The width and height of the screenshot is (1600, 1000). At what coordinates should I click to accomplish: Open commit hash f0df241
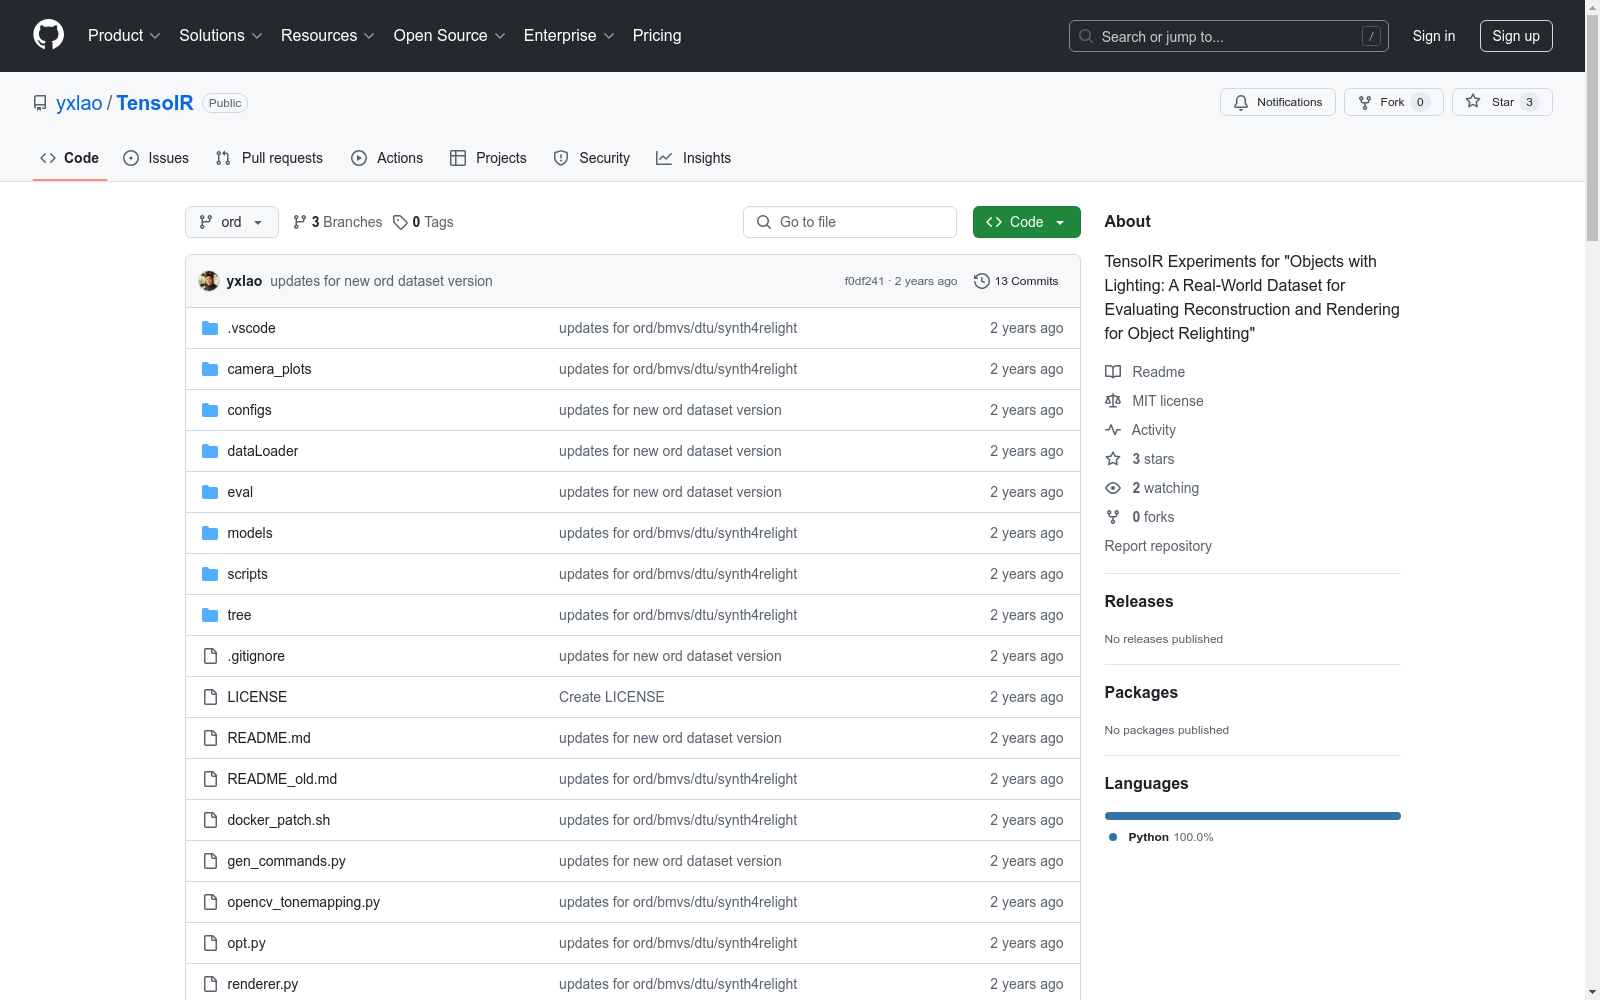coord(864,281)
